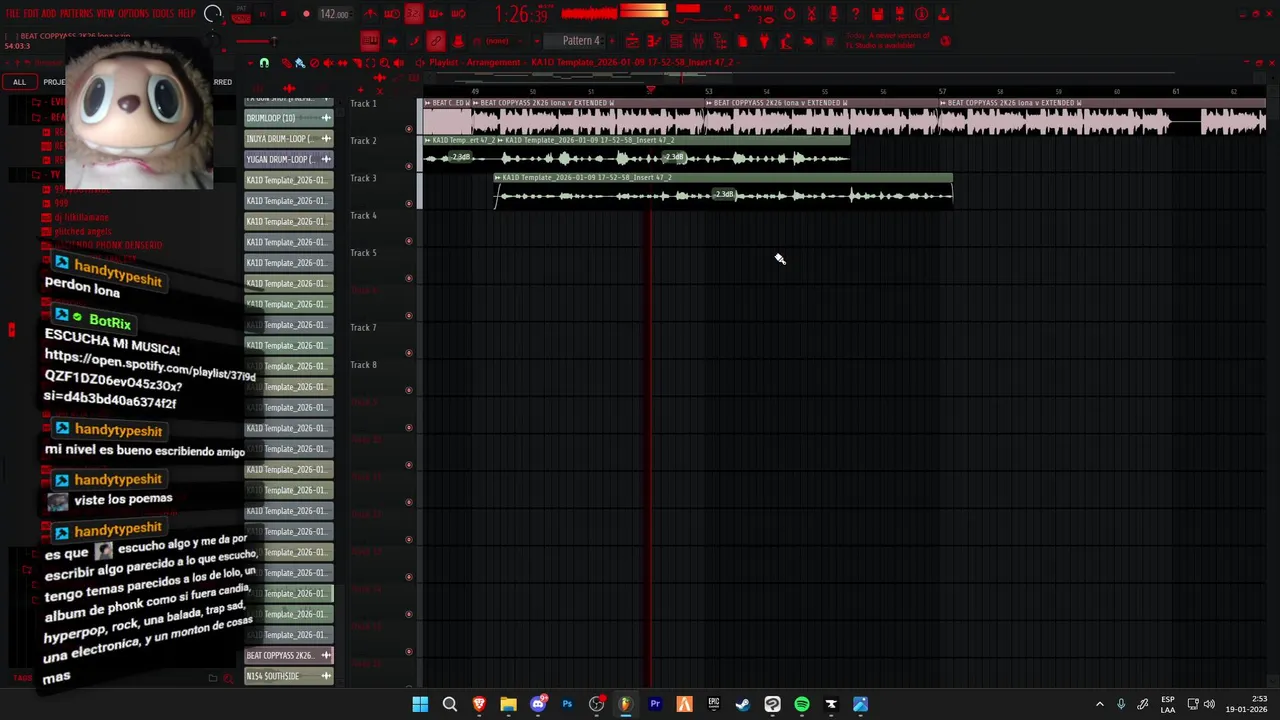Select the Delete tool in playlist toolbar
The width and height of the screenshot is (1280, 720).
[x=314, y=63]
